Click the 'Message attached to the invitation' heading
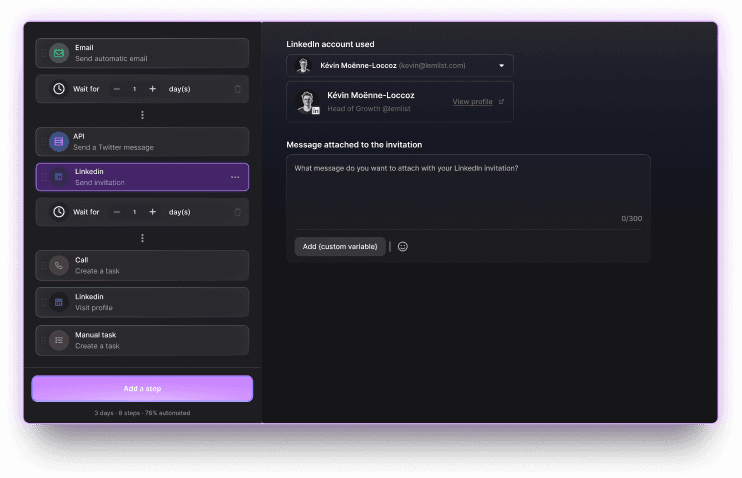 [x=354, y=145]
